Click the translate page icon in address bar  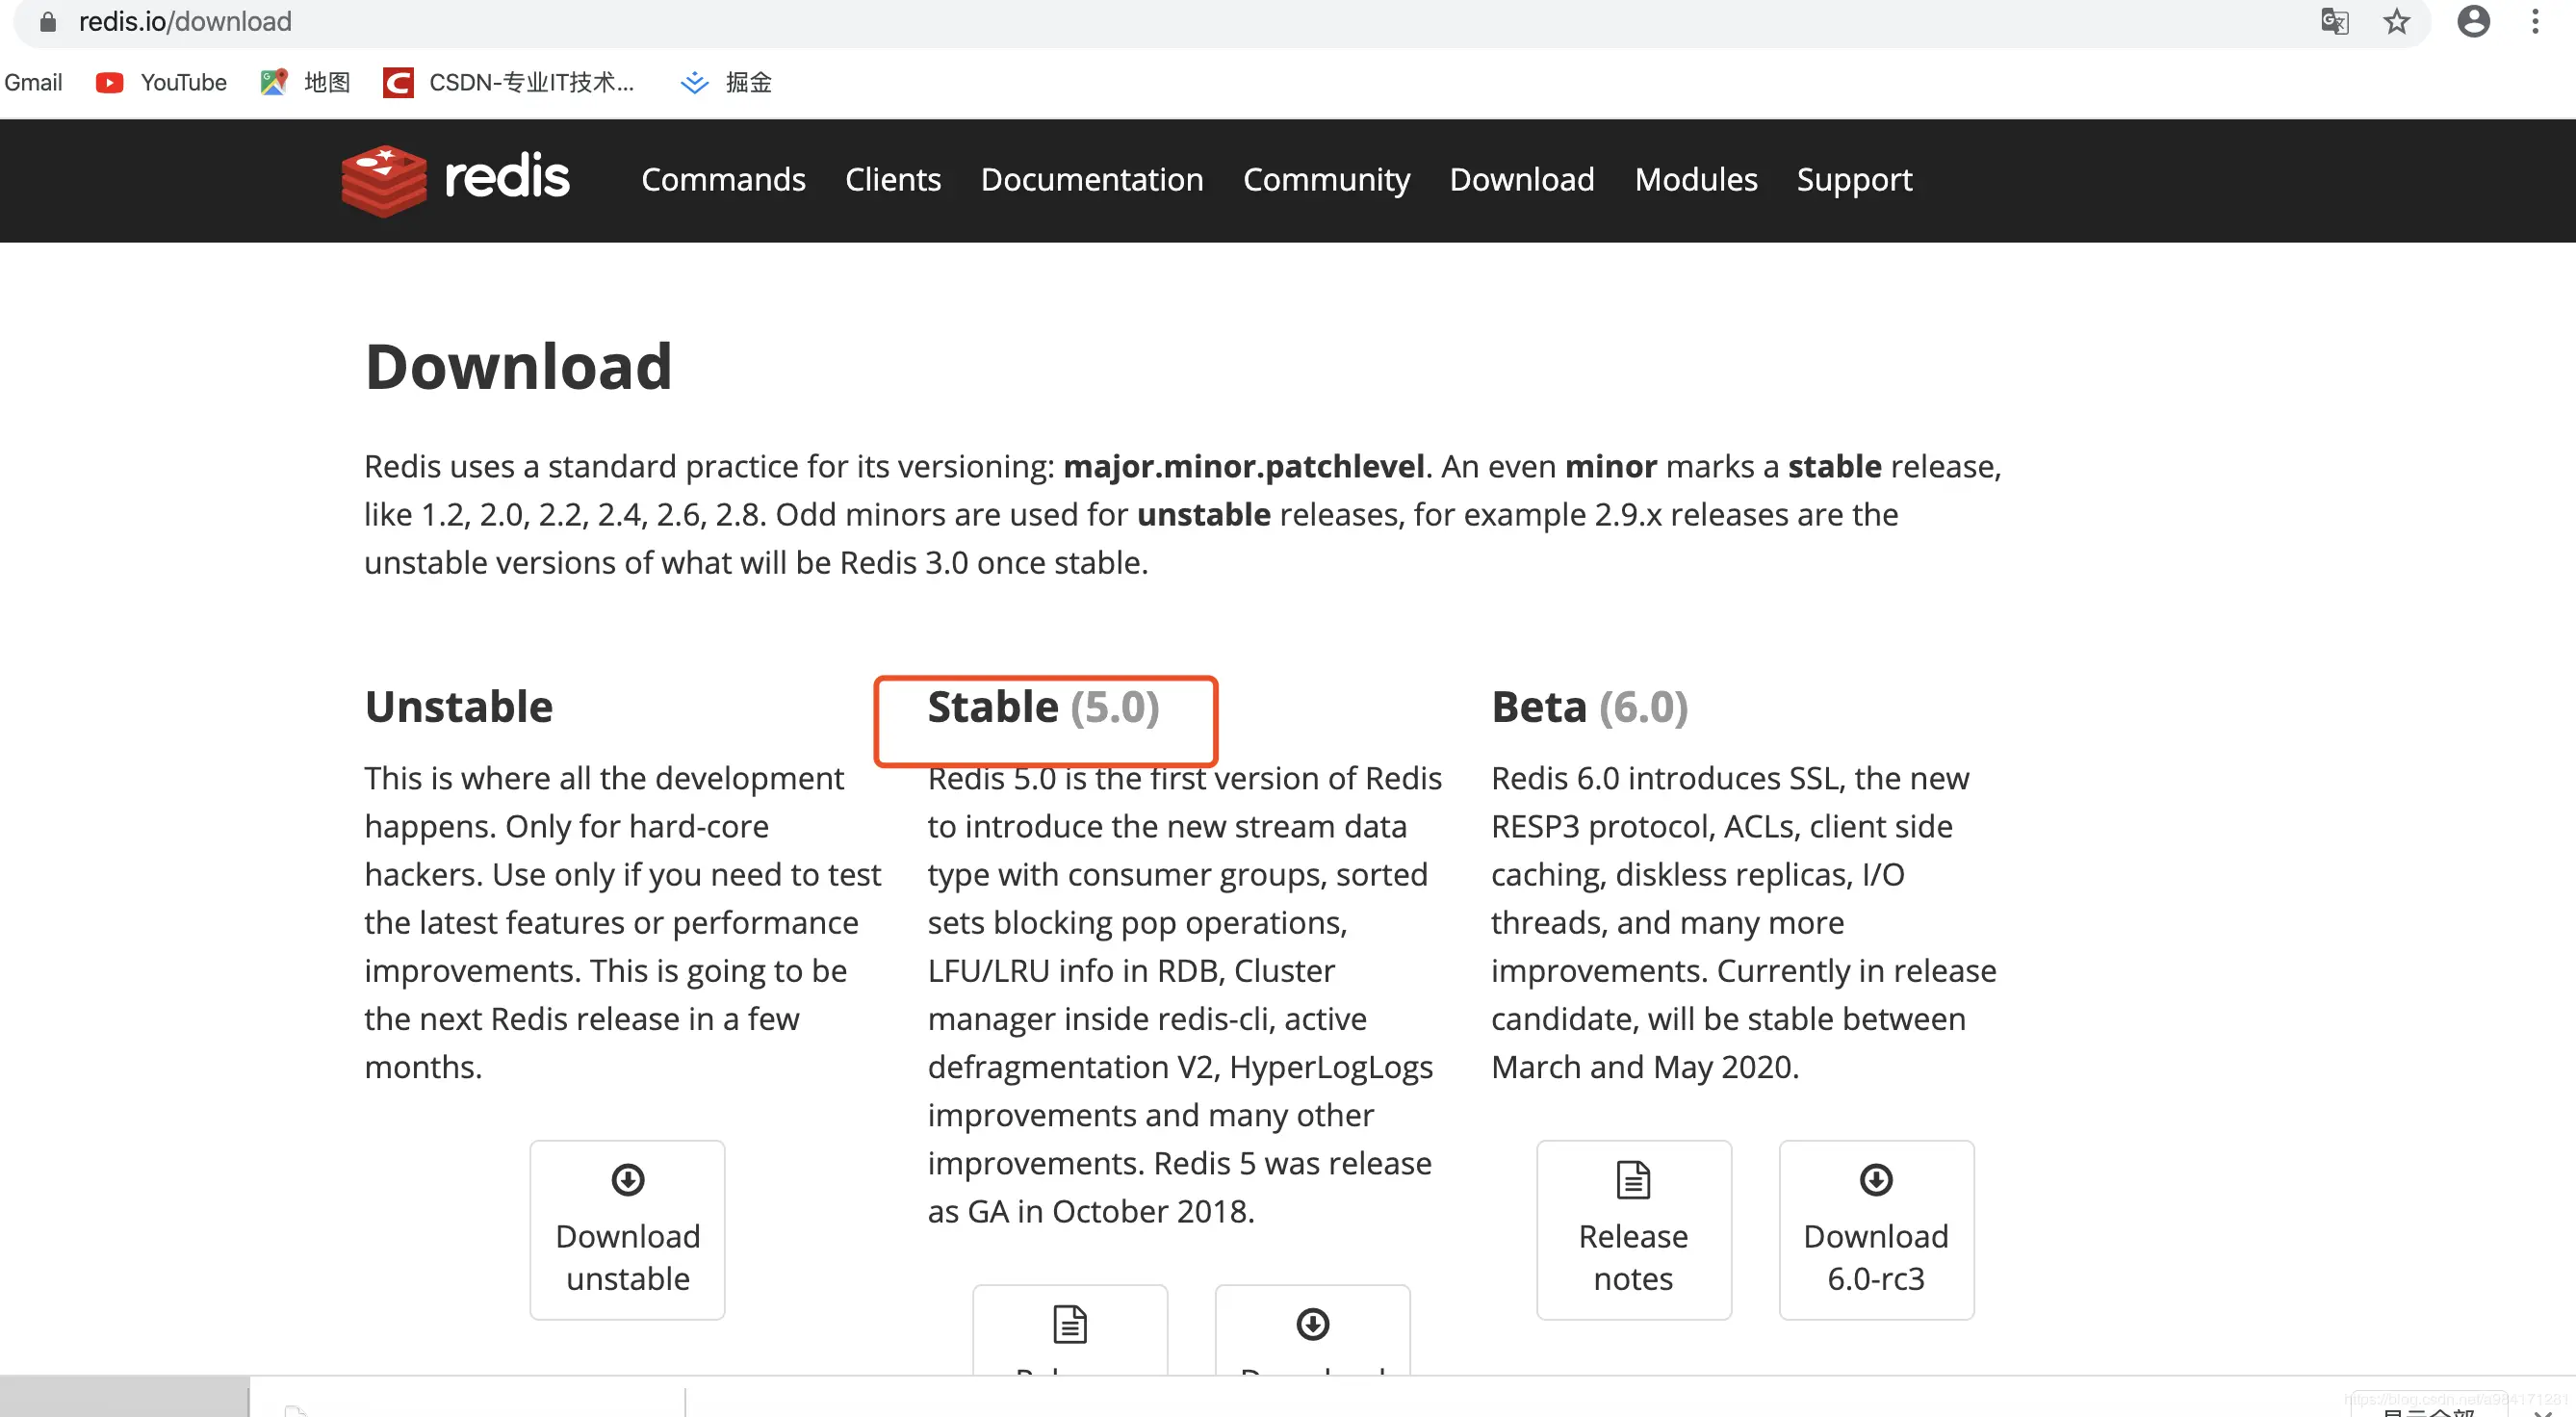2334,21
